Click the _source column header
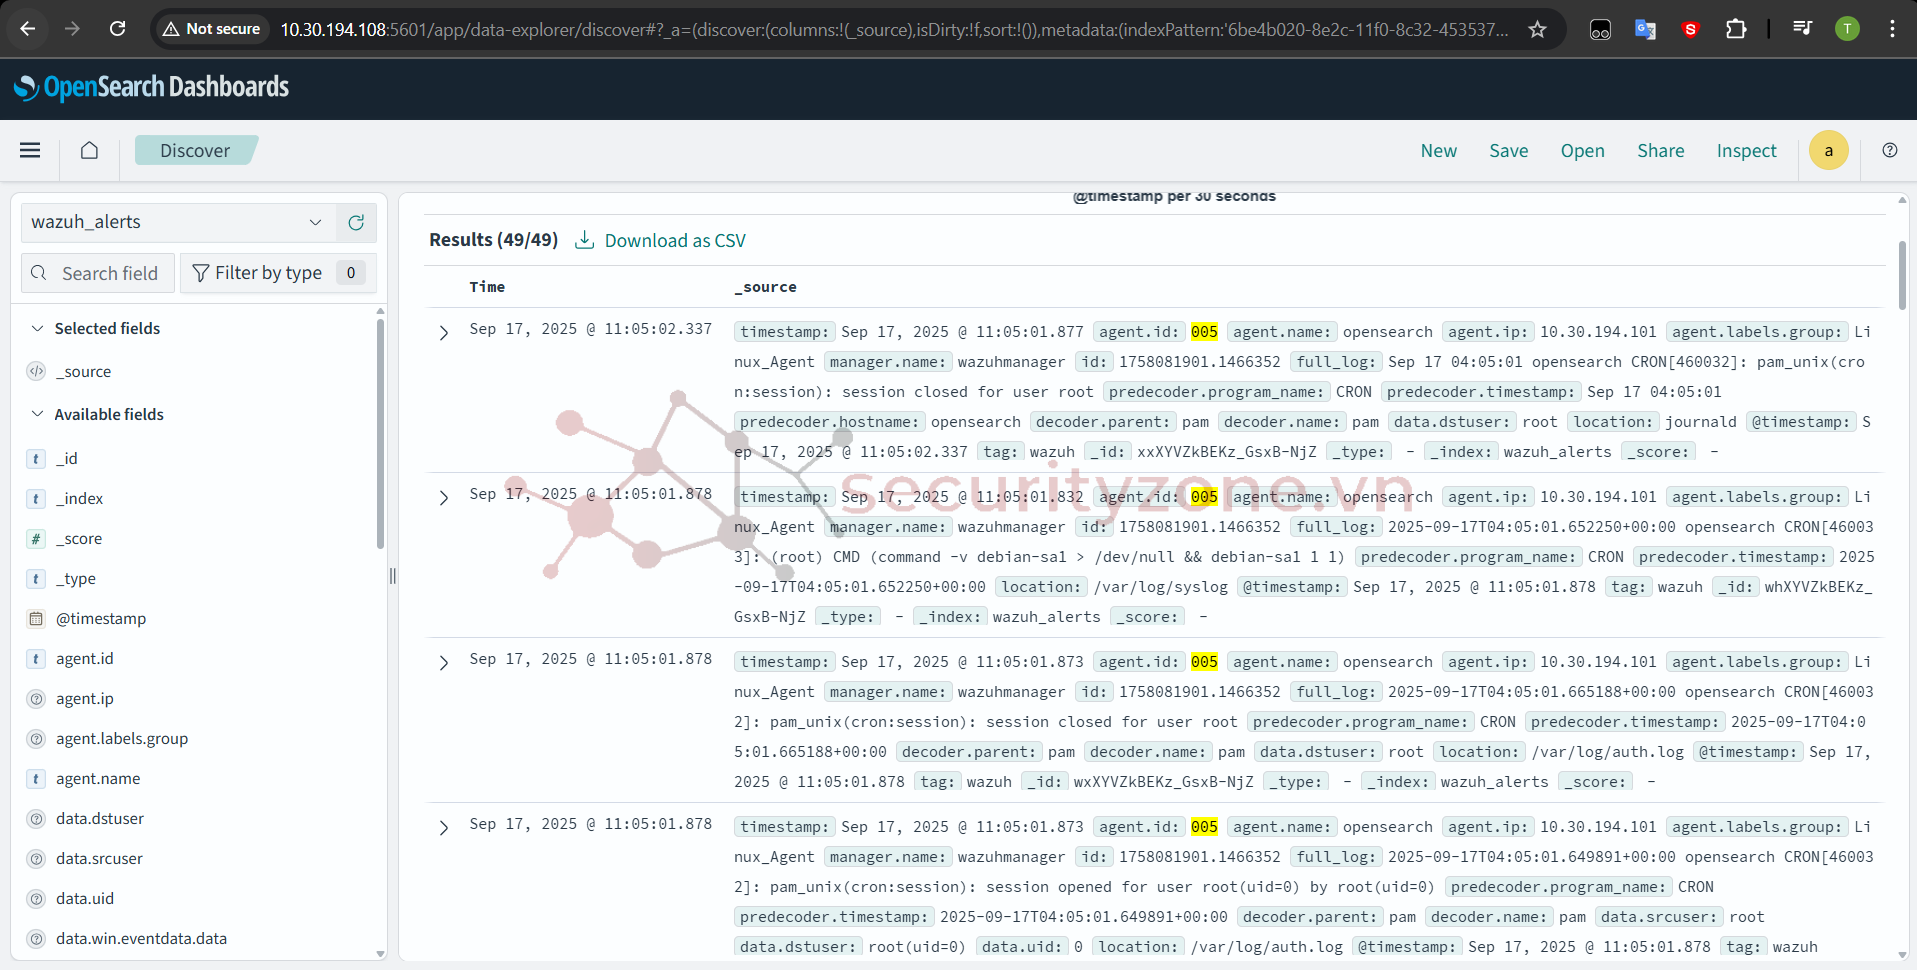1917x970 pixels. (x=765, y=287)
